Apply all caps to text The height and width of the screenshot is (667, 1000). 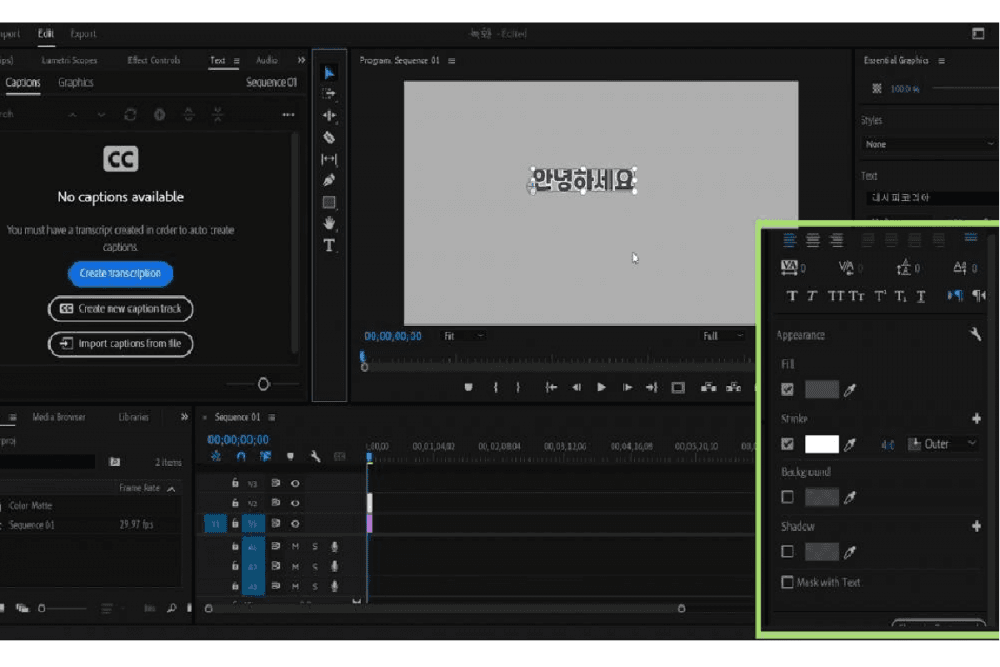point(835,296)
